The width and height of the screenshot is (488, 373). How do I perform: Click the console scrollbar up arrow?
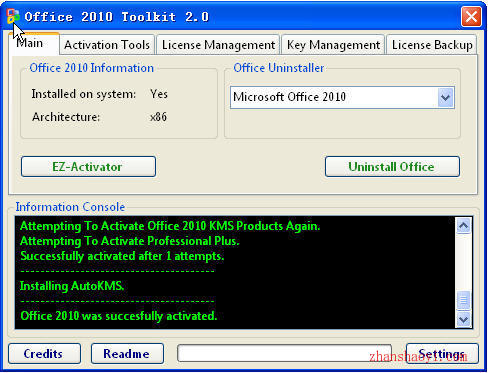point(463,226)
